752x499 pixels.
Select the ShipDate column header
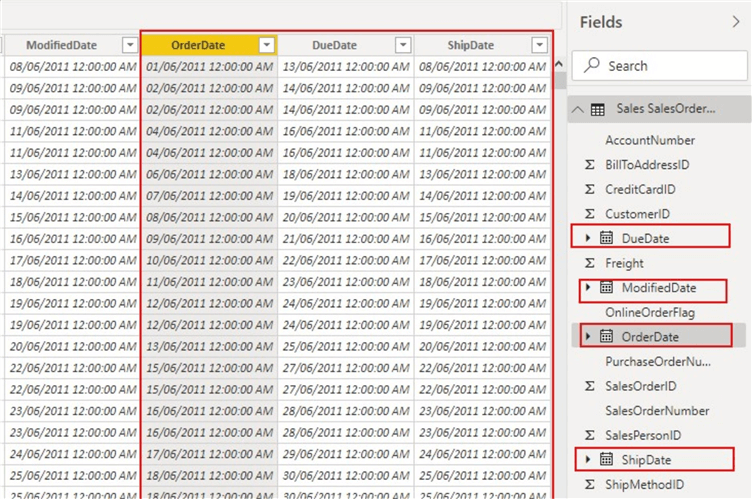(x=470, y=45)
